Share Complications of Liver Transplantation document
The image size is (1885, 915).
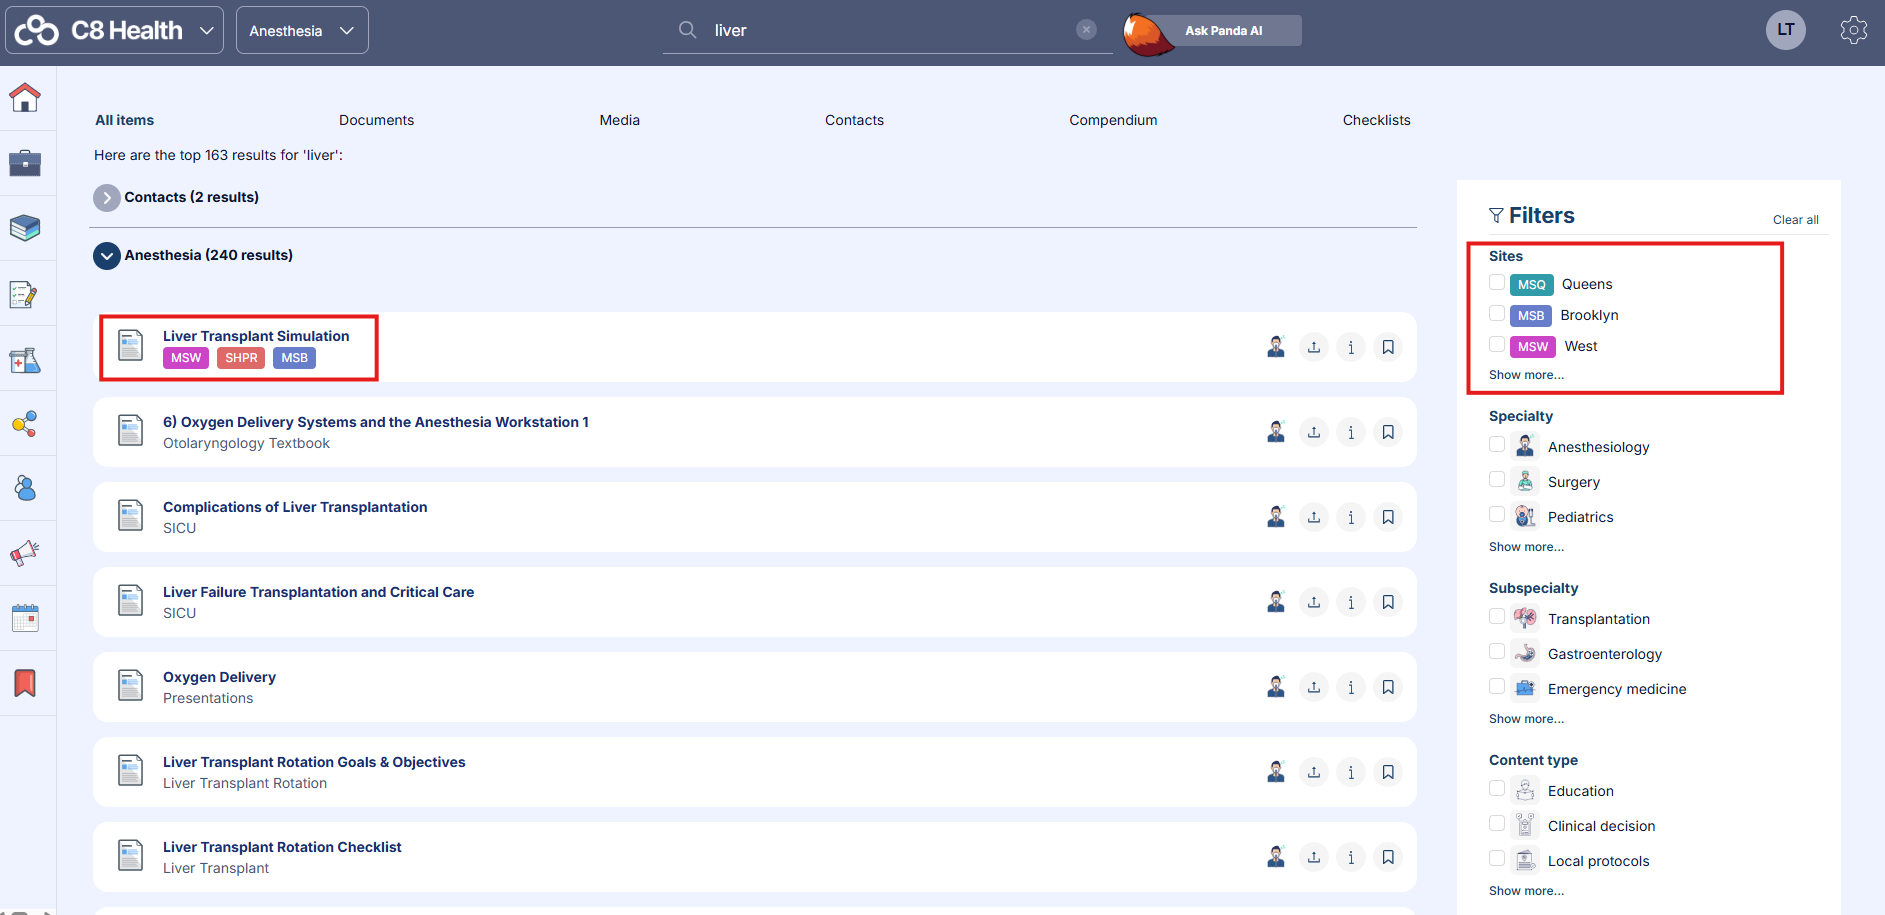click(x=1313, y=517)
